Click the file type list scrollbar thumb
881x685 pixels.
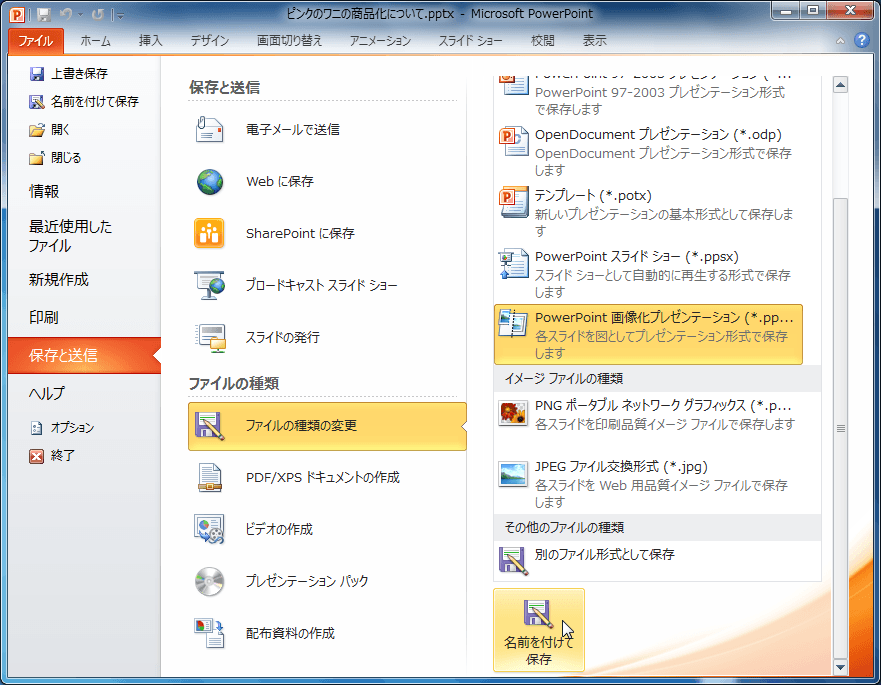841,428
